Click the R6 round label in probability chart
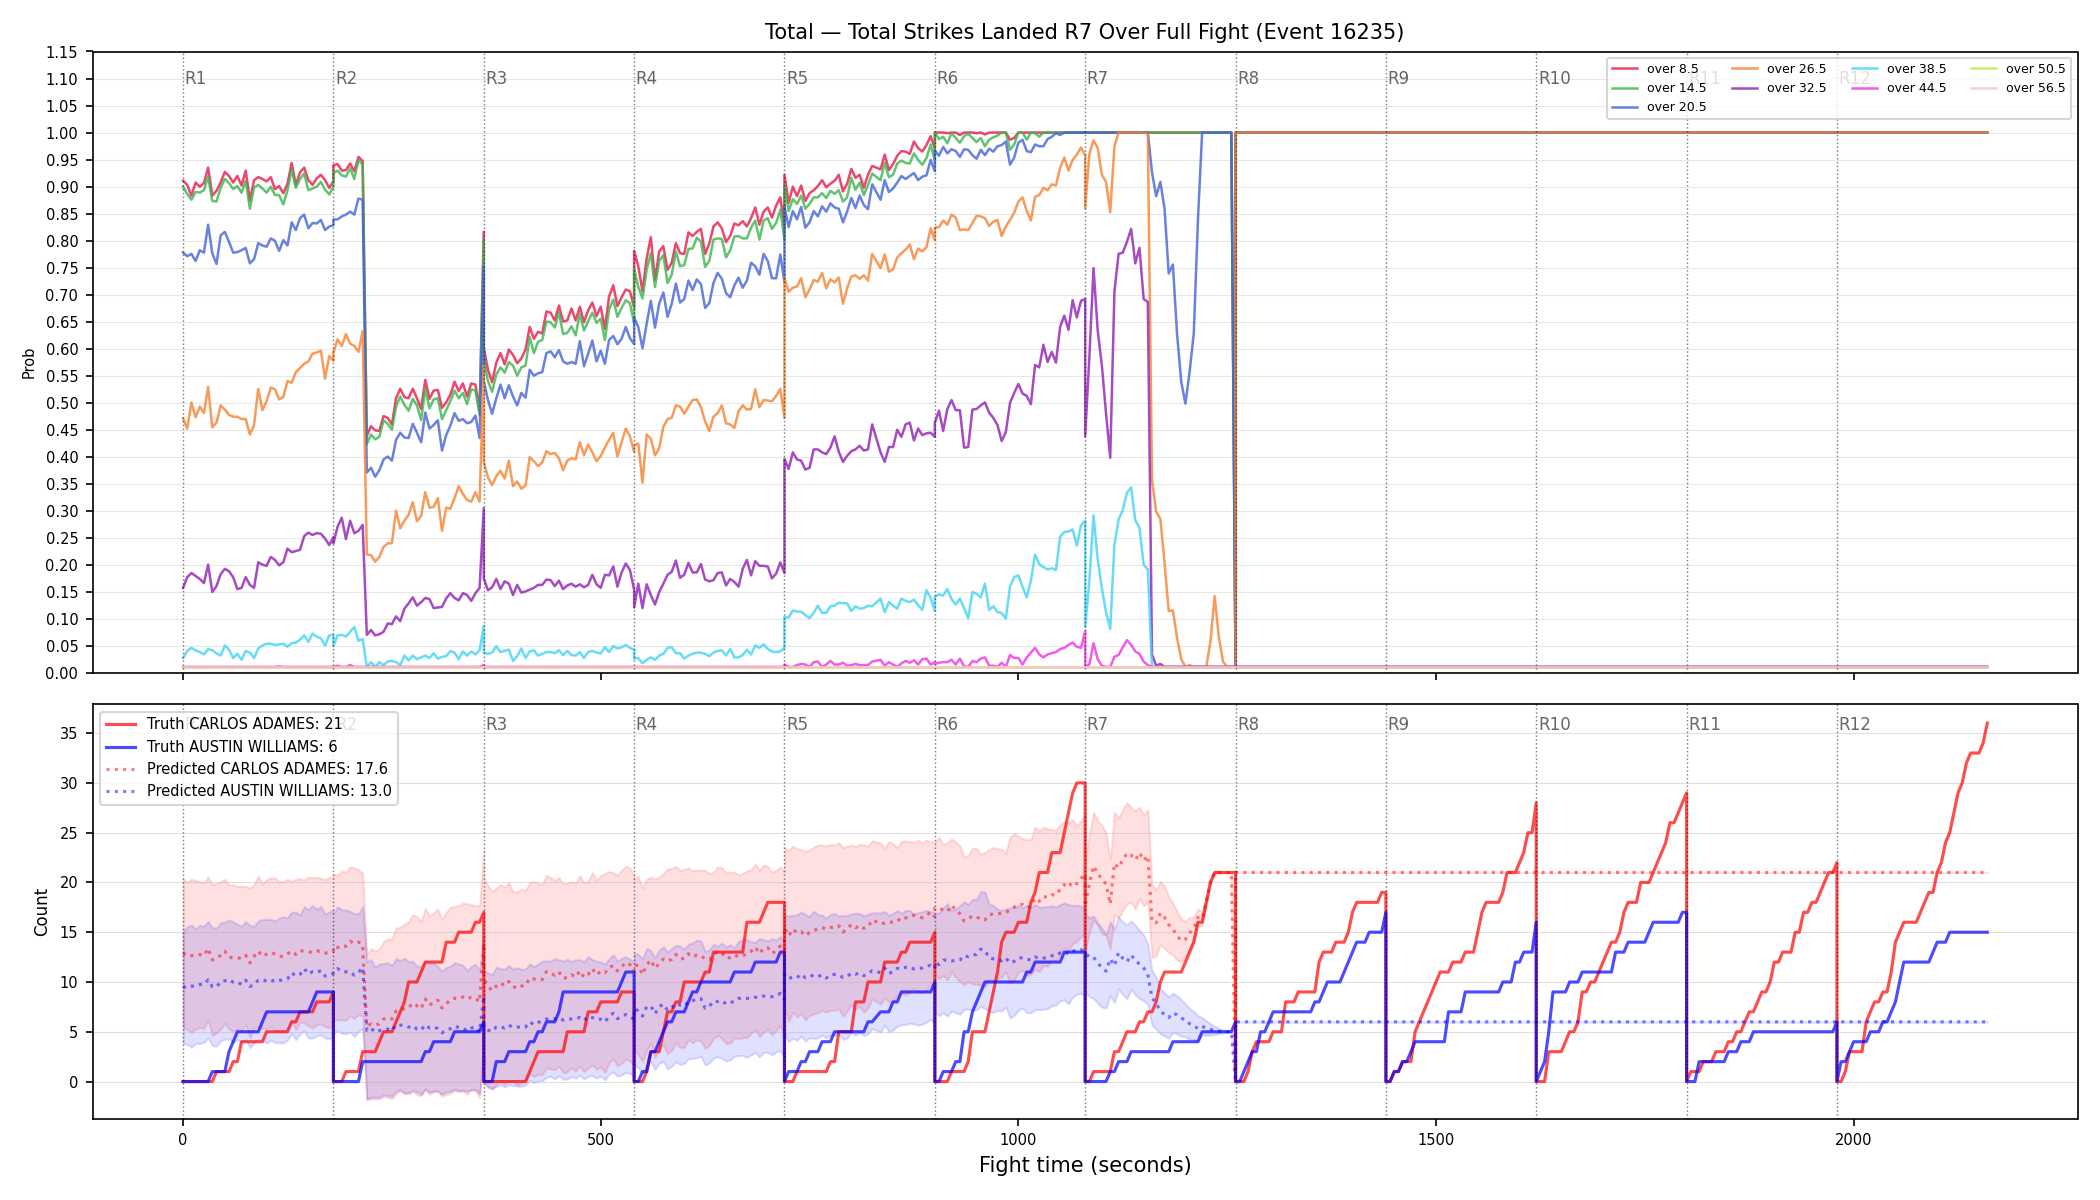2100x1200 pixels. tap(947, 78)
